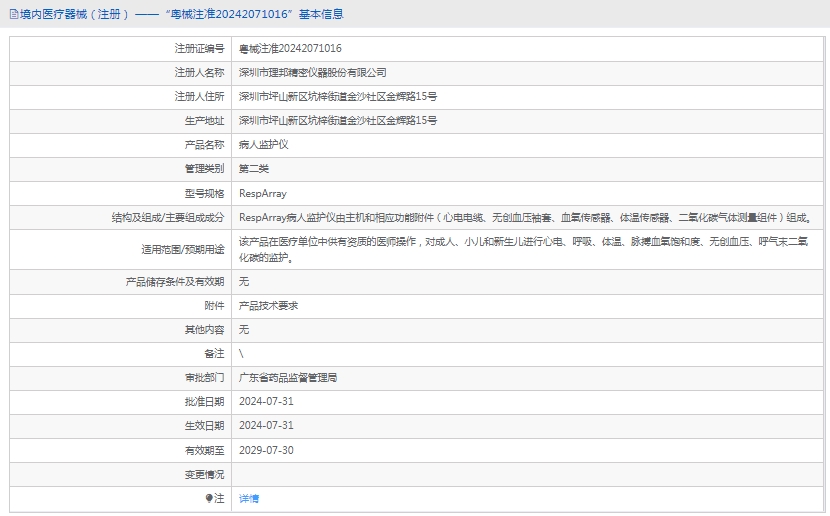This screenshot has height=516, width=830.
Task: Click the 结构及组成 description text
Action: 524,217
